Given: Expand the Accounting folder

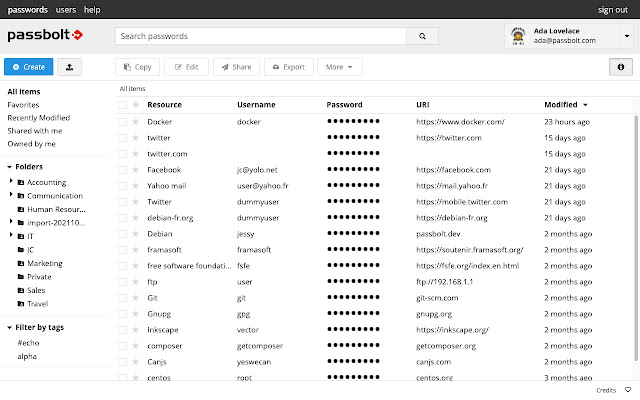Looking at the screenshot, I should tap(11, 182).
